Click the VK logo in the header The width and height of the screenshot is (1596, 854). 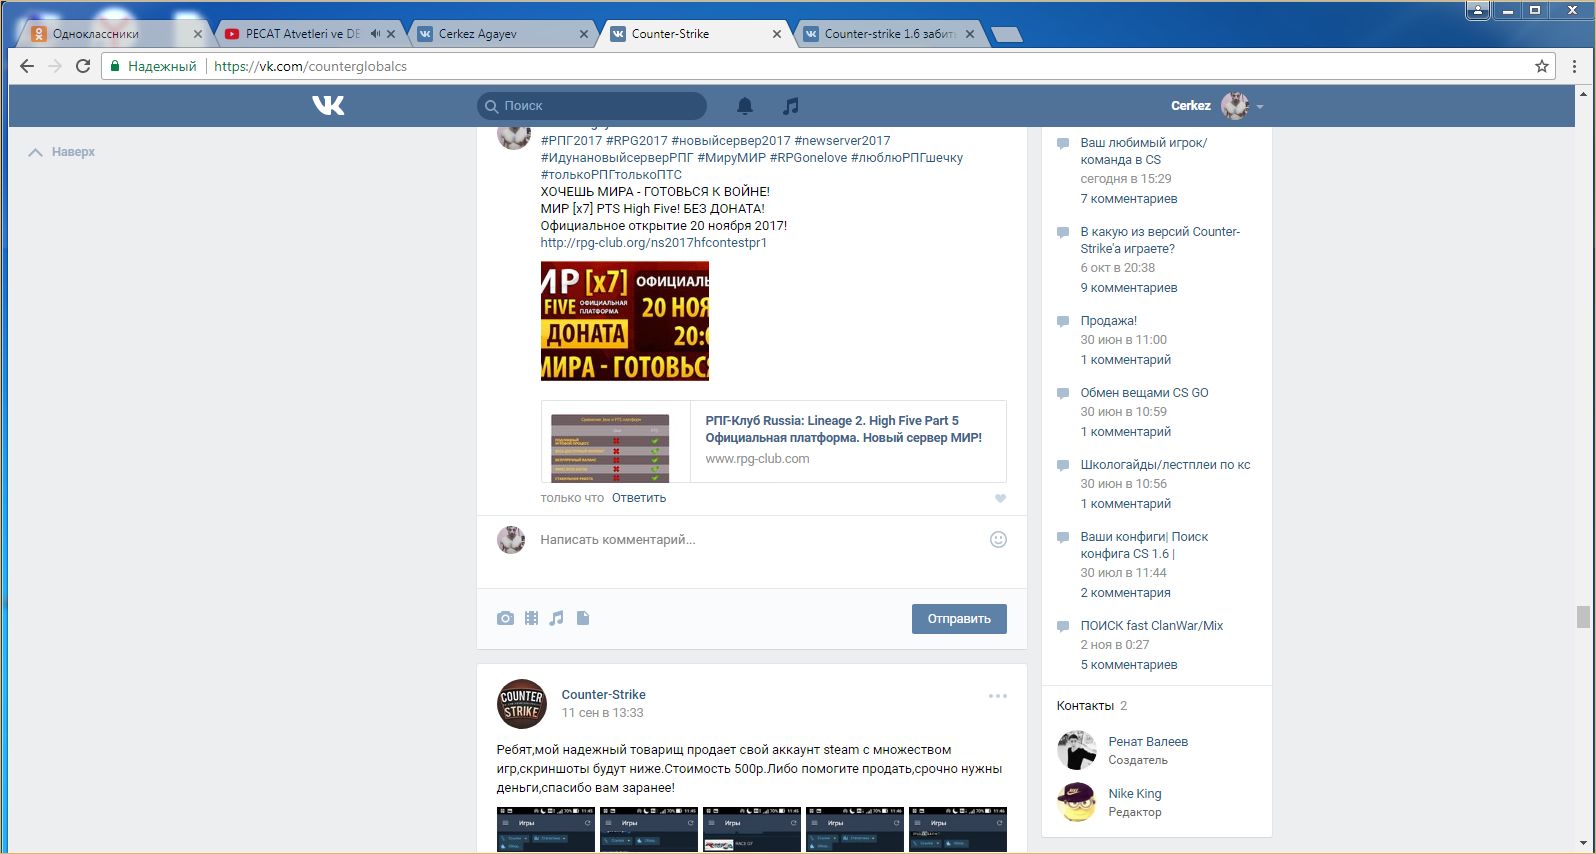point(328,105)
